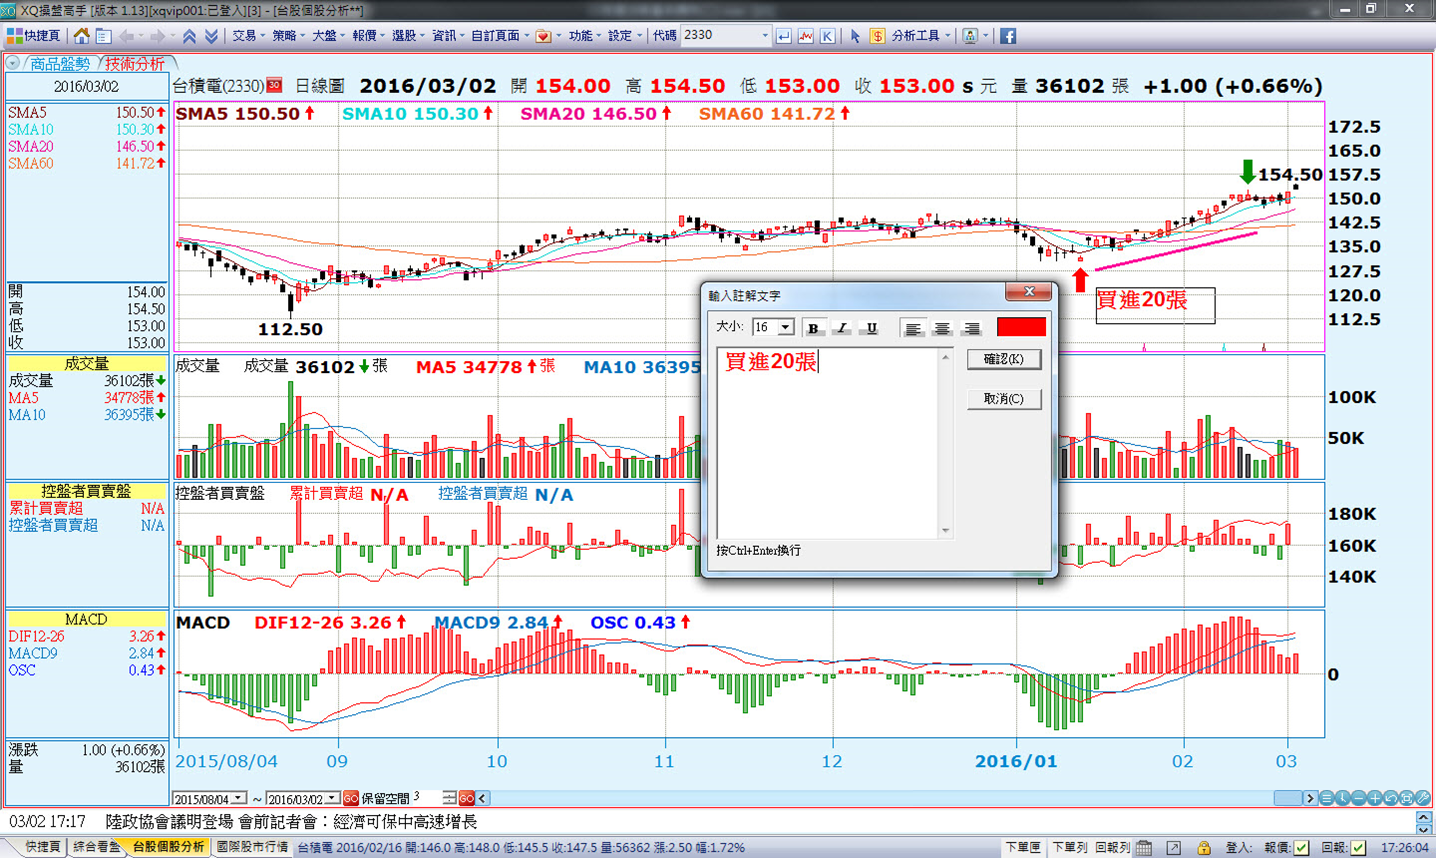
Task: Click the double down chevron icon
Action: [x=211, y=35]
